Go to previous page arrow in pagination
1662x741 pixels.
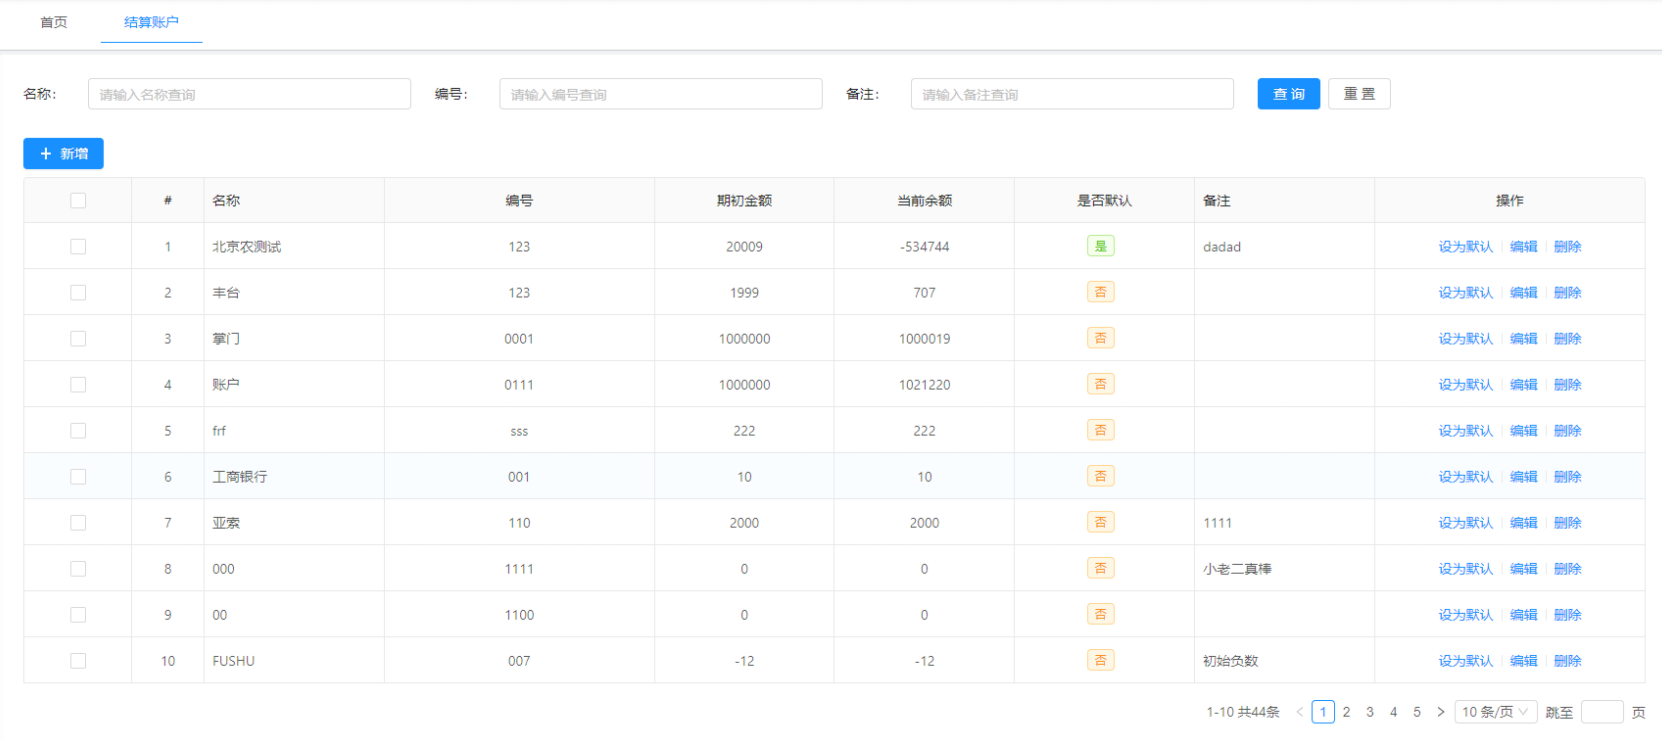point(1299,712)
